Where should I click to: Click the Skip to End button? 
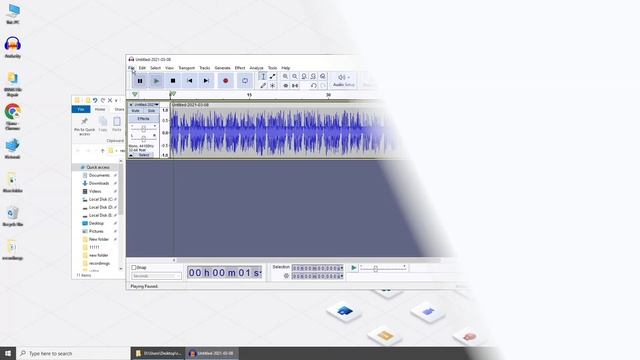[x=206, y=81]
